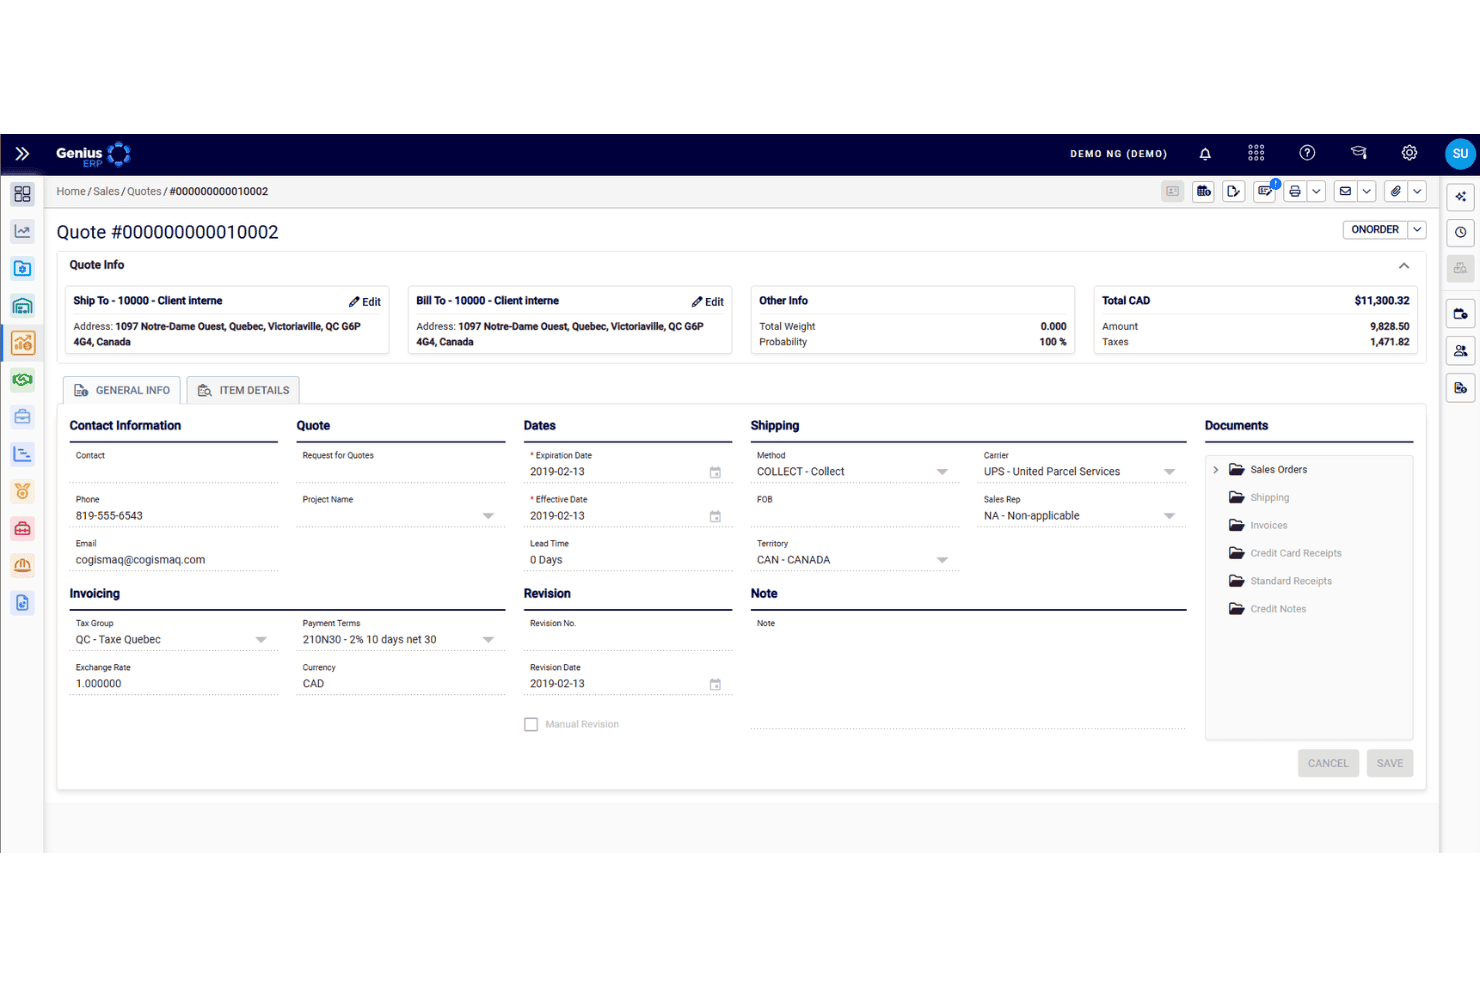
Task: Open the Expiration Date calendar picker
Action: (x=715, y=472)
